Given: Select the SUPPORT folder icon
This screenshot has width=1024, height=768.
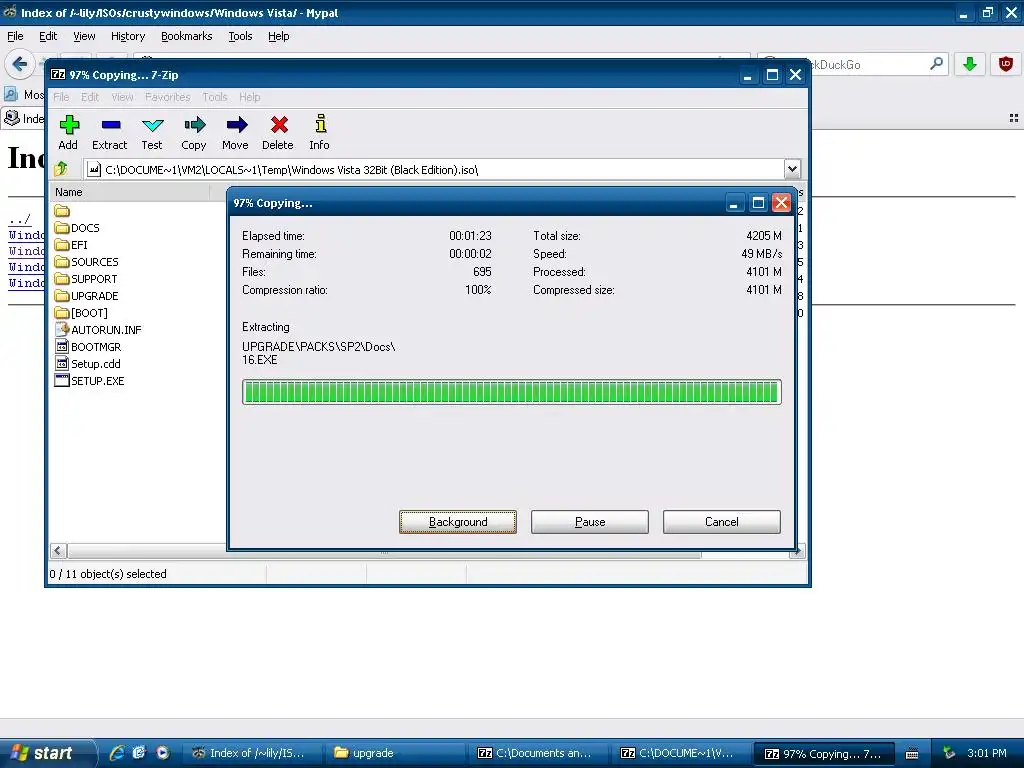Looking at the screenshot, I should [x=62, y=279].
